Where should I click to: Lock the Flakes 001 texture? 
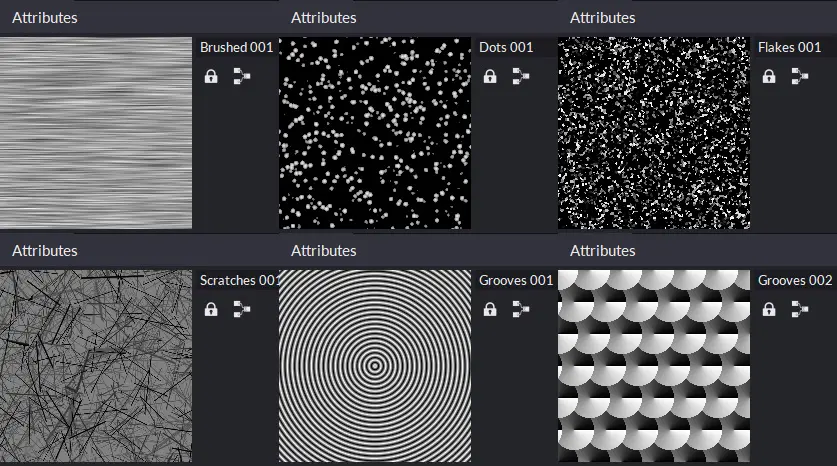click(769, 76)
